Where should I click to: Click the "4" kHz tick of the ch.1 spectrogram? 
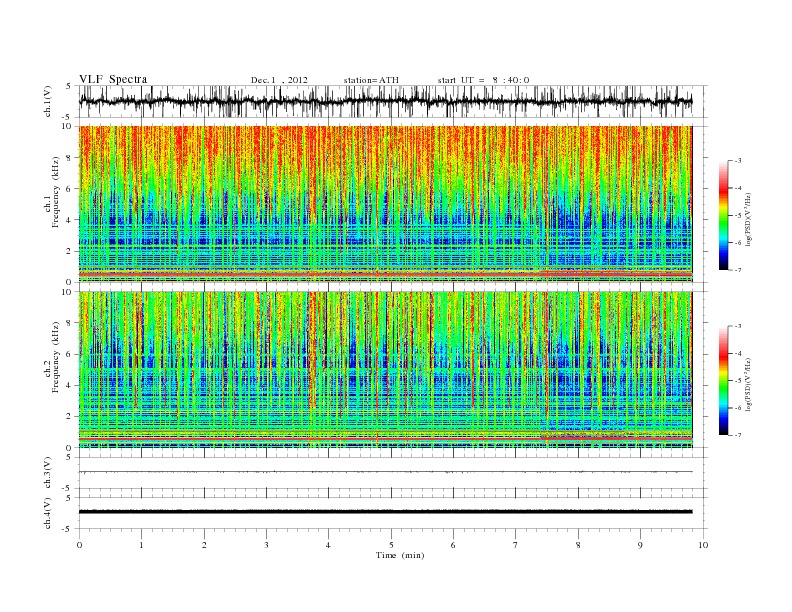(70, 220)
